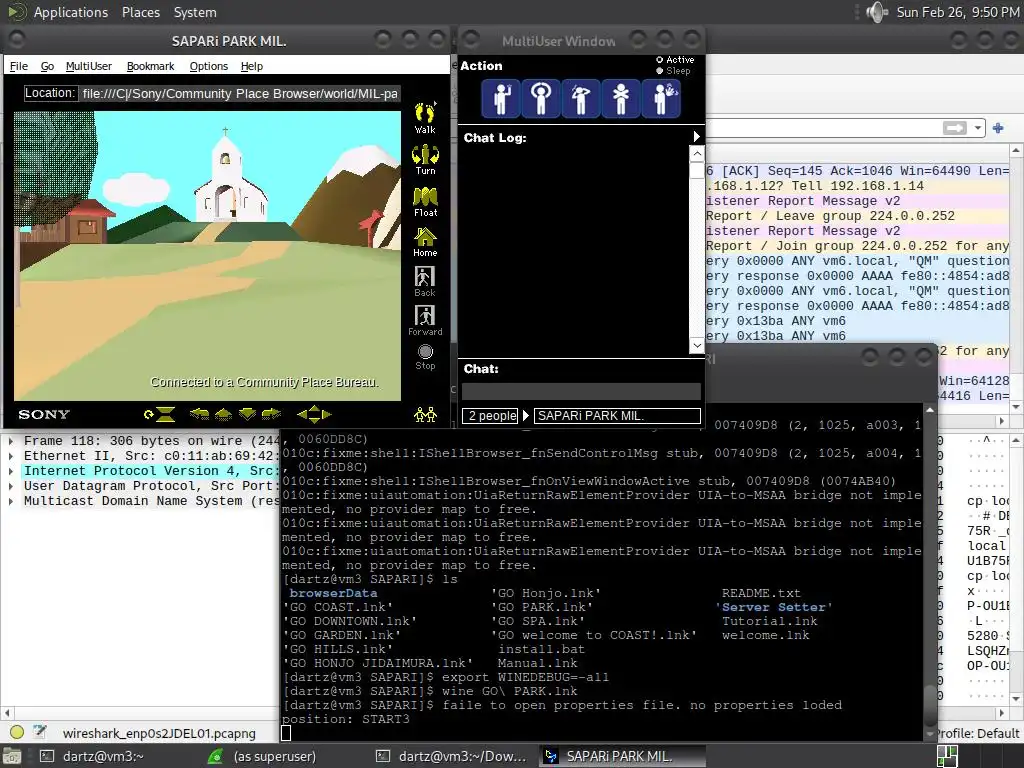
Task: Open the Go menu
Action: tap(47, 66)
